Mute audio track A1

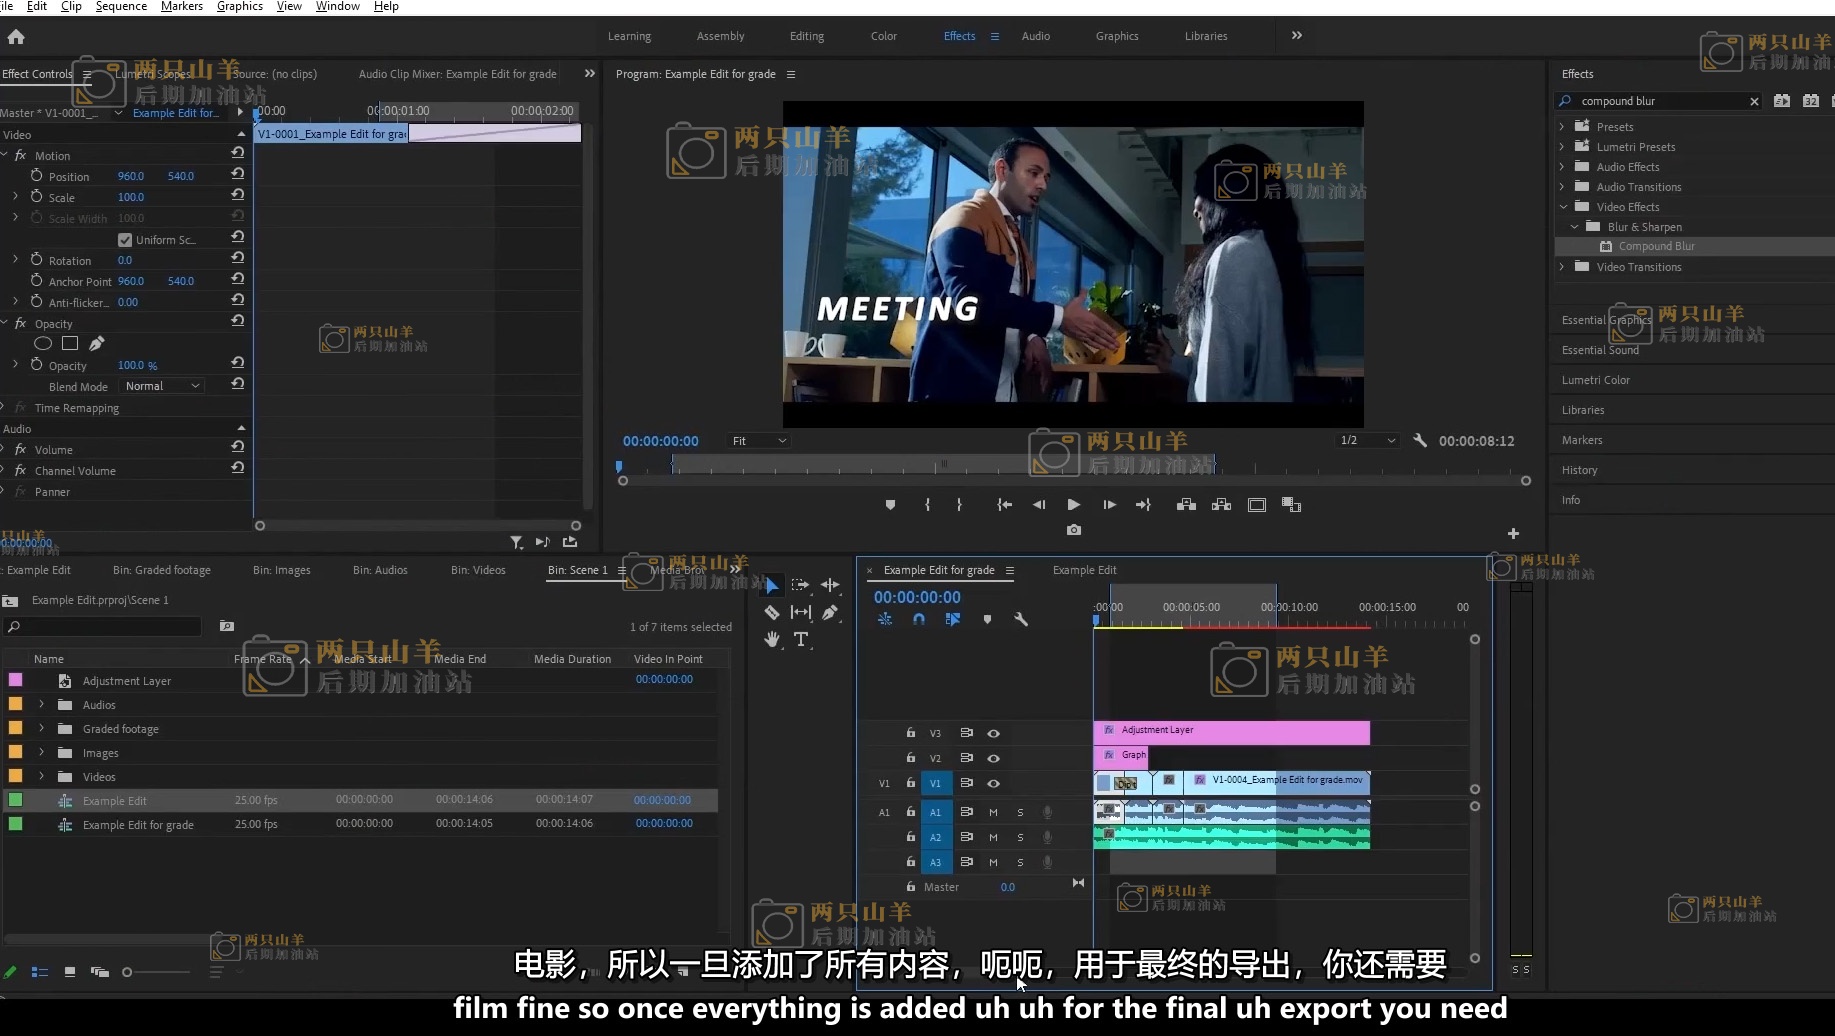993,812
